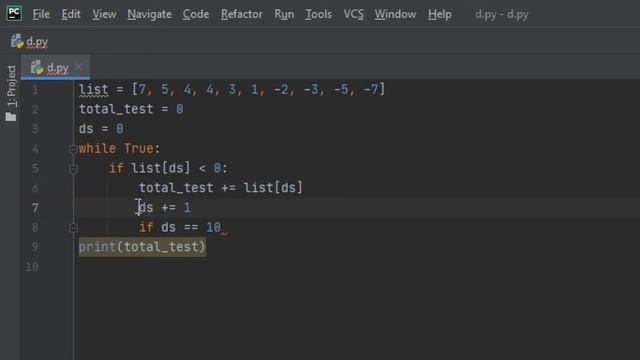The width and height of the screenshot is (640, 360).
Task: Collapse the if ds == 10 fold marker
Action: point(73,228)
